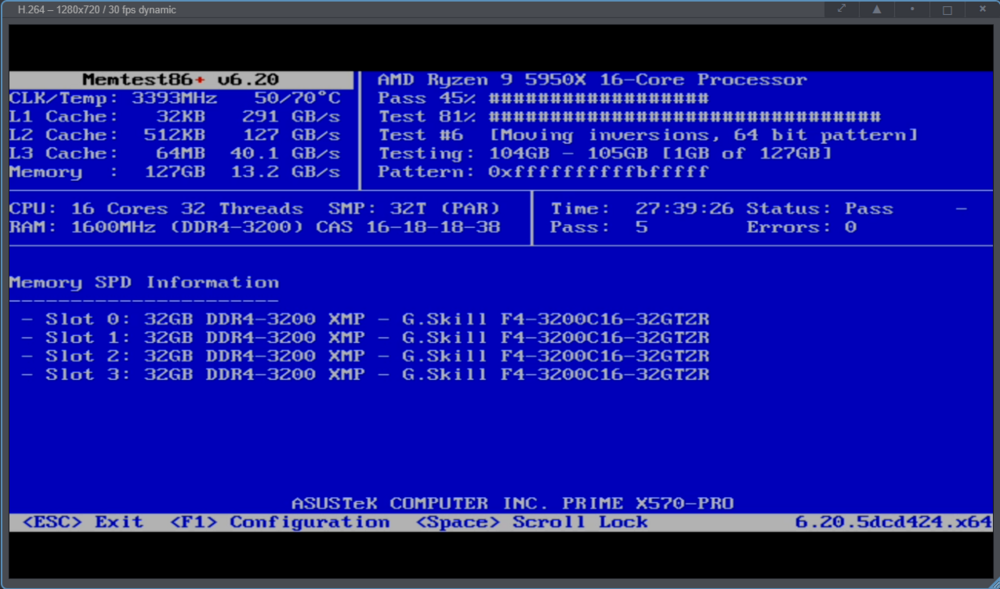Click the L2 Cache 512KB row
This screenshot has height=589, width=1000.
coord(175,135)
